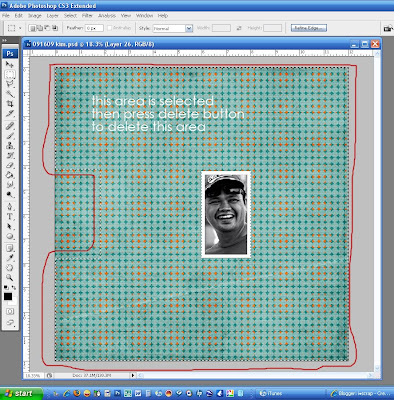The width and height of the screenshot is (394, 400).
Task: Collapse the toolbox with double-arrow
Action: (x=5, y=40)
